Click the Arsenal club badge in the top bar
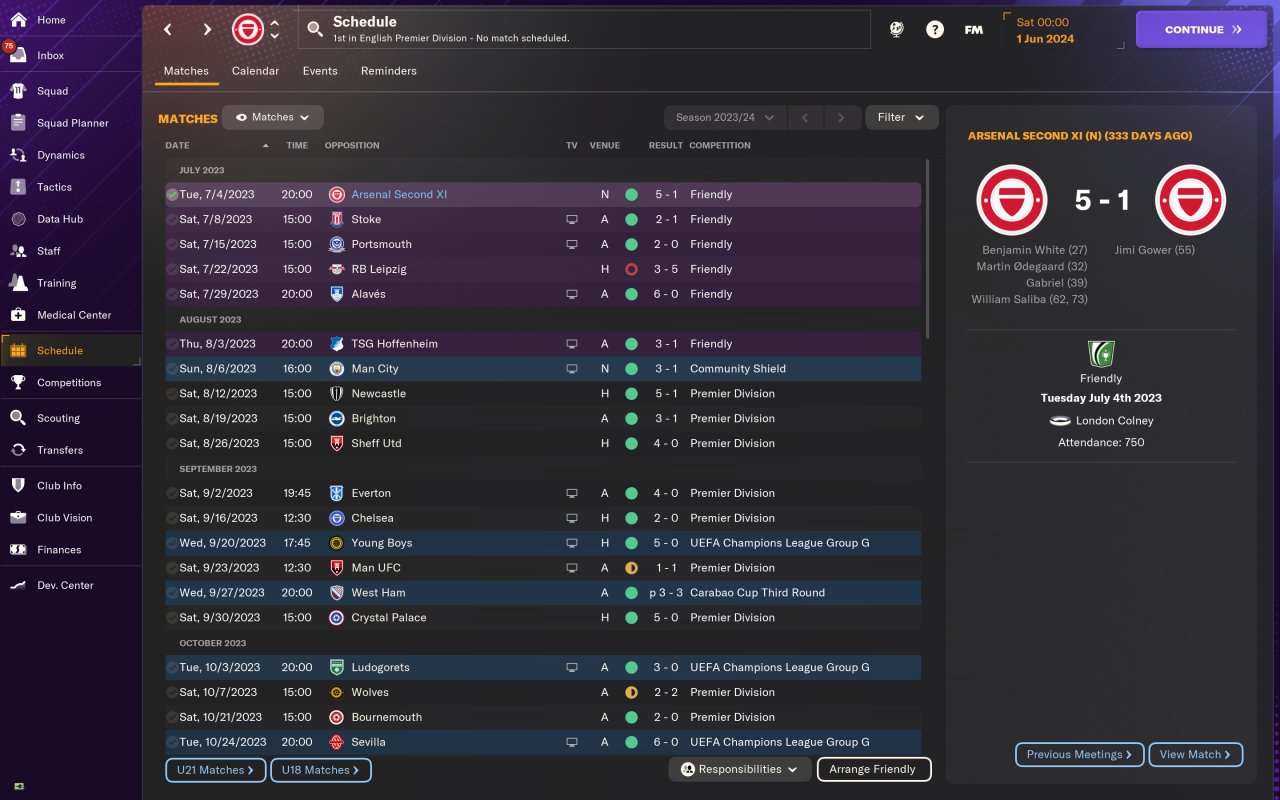Screen dimensions: 1280x800 (x=248, y=29)
